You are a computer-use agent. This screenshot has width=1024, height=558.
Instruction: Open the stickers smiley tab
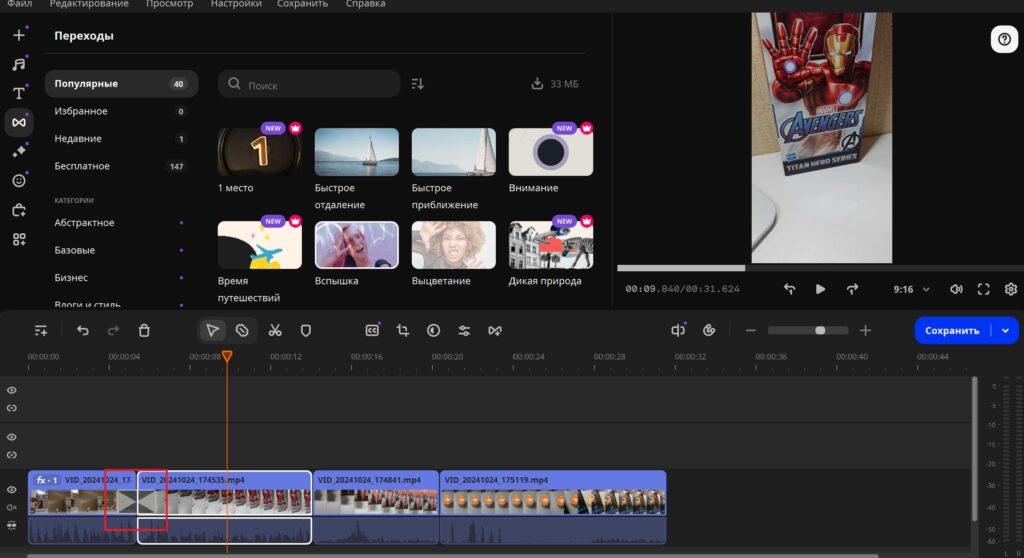(x=19, y=180)
